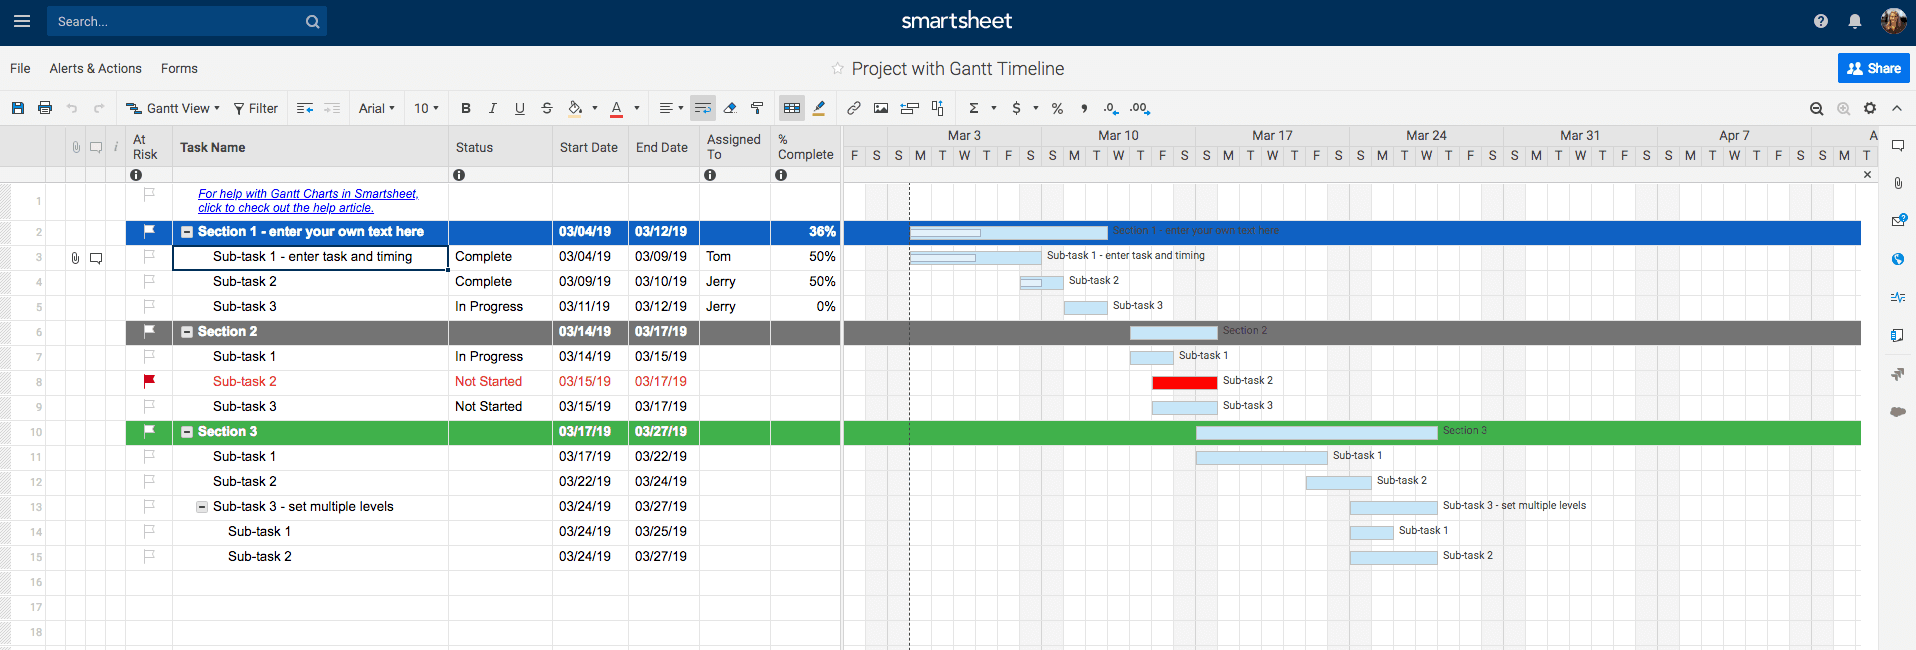Increase decimal places
The height and width of the screenshot is (650, 1916).
click(x=1140, y=108)
